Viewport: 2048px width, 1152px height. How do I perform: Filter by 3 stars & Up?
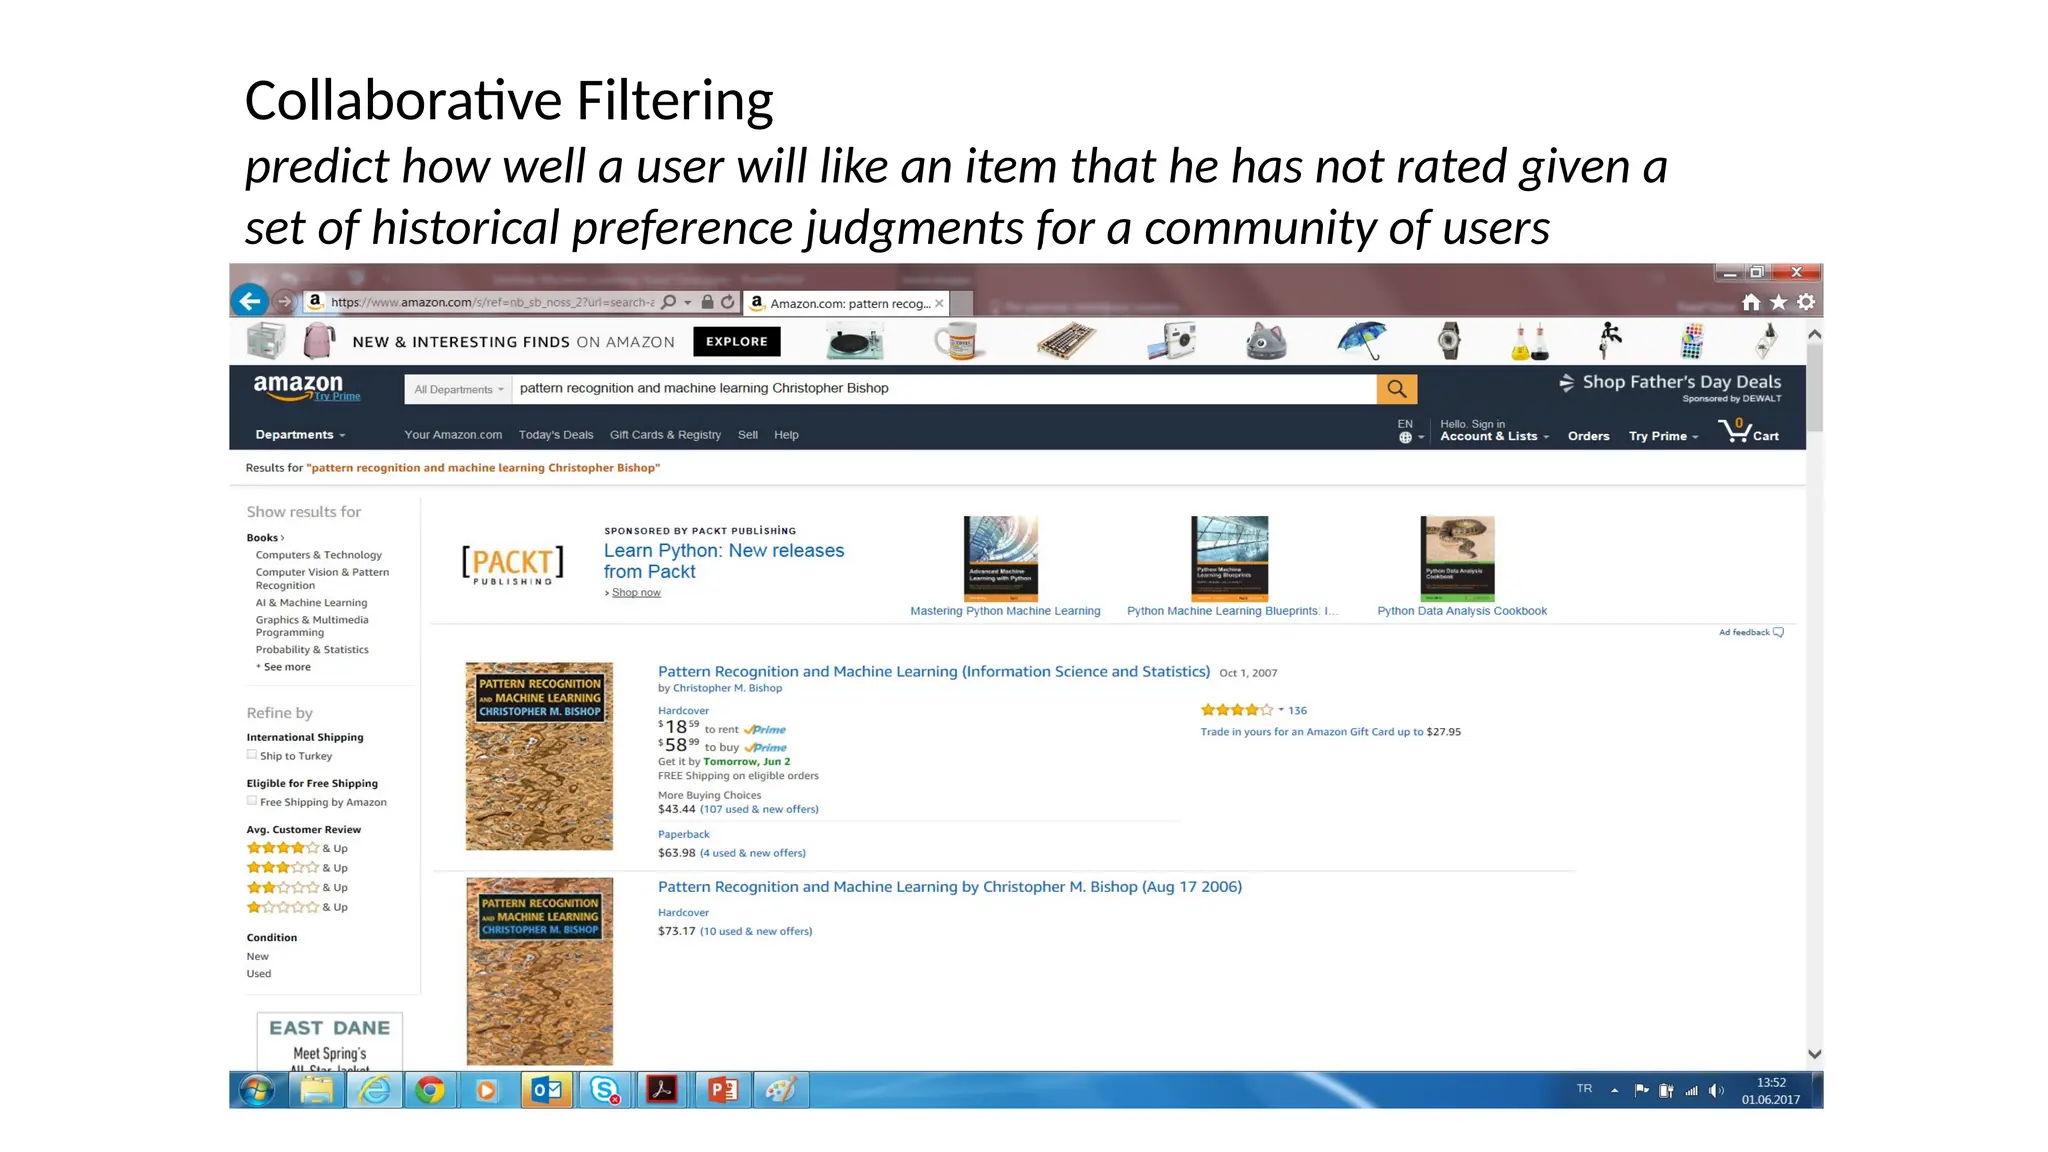297,868
